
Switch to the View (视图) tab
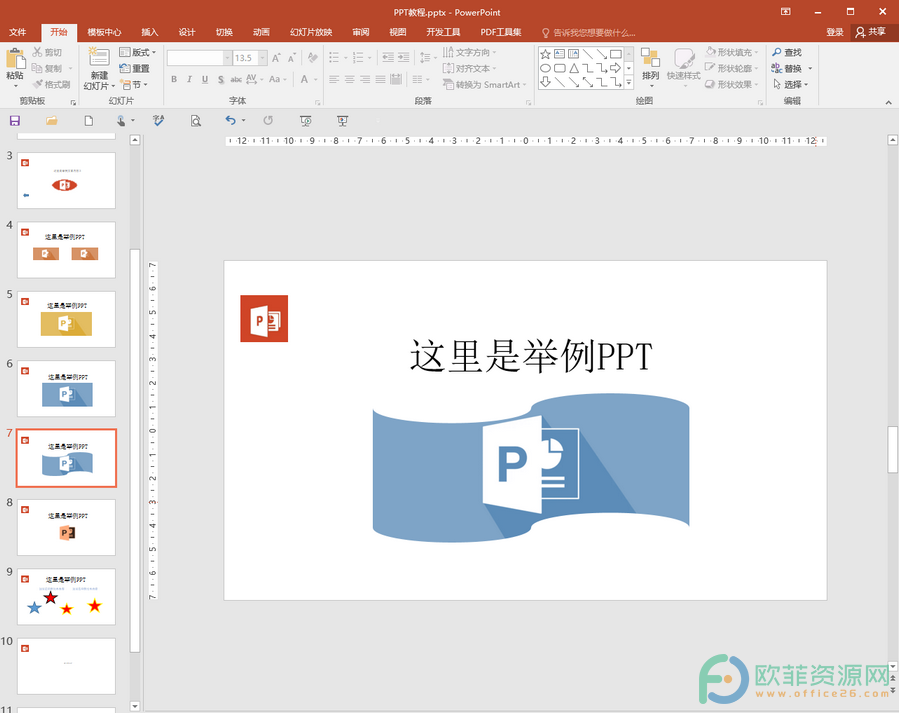[398, 32]
